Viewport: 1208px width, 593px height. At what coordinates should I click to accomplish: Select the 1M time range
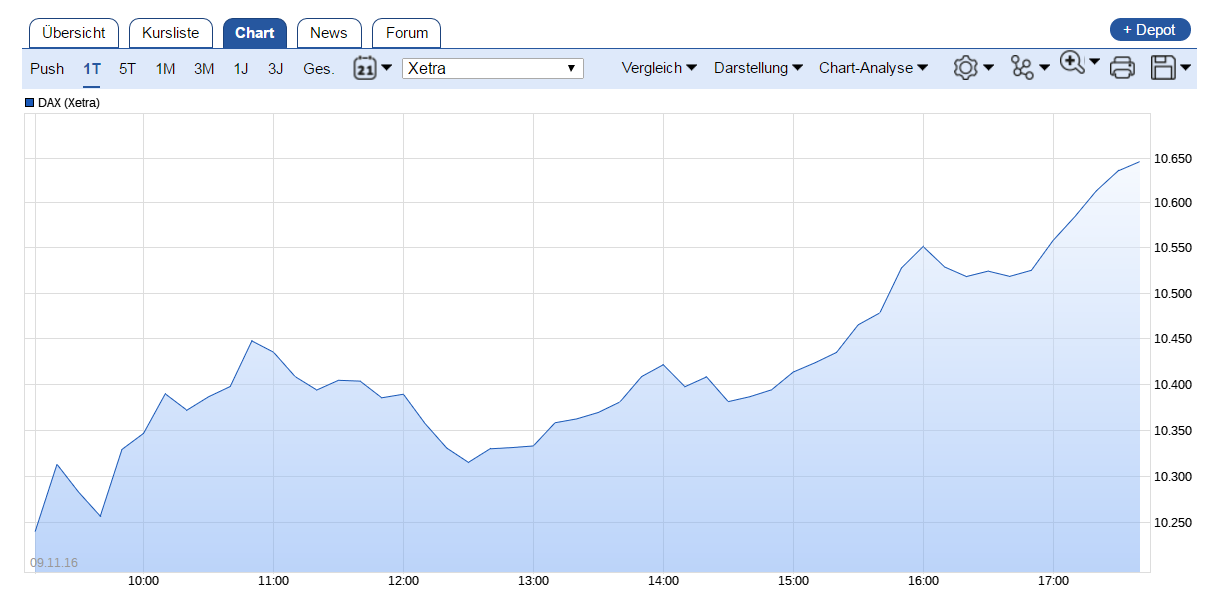pyautogui.click(x=166, y=69)
